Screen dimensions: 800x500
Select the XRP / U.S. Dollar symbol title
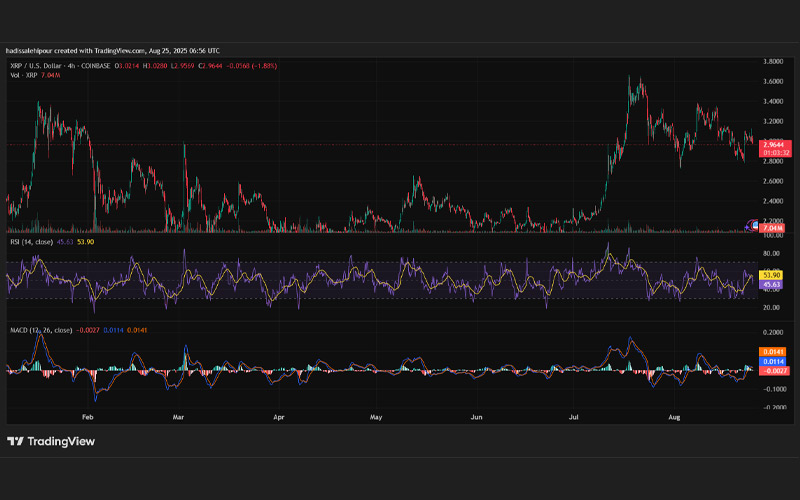coord(36,66)
